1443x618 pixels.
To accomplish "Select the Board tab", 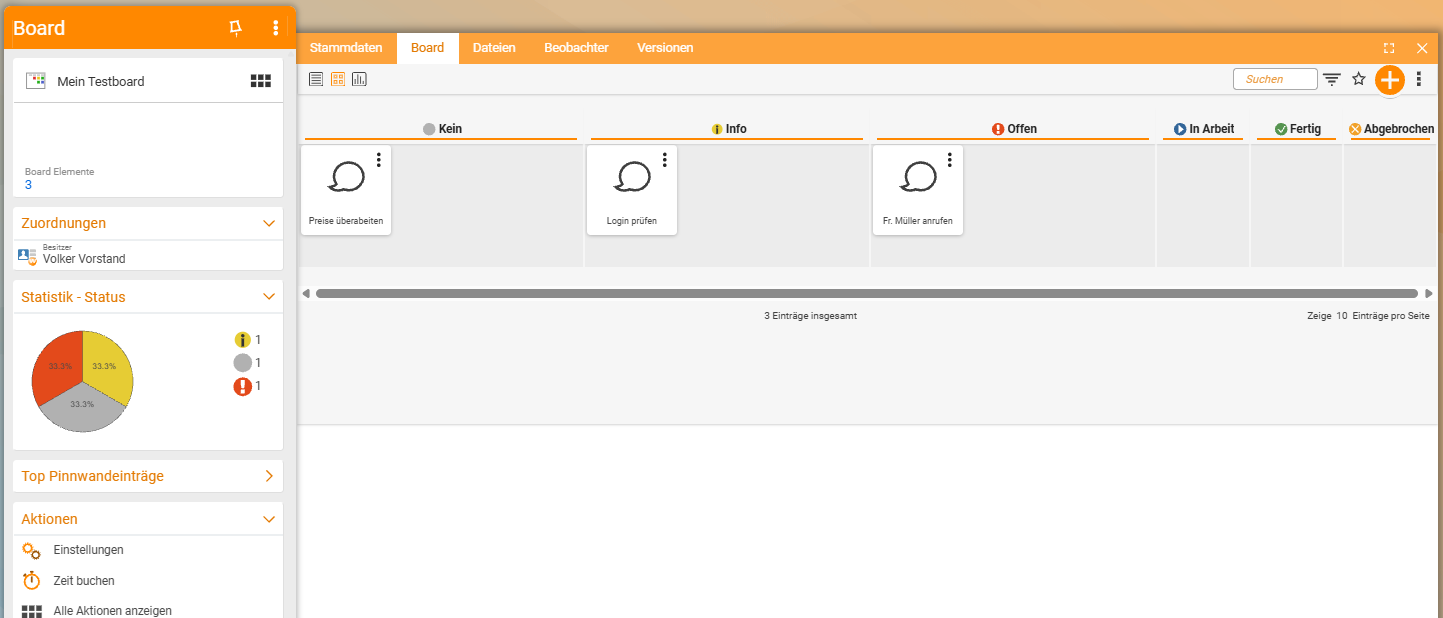I will [x=428, y=48].
